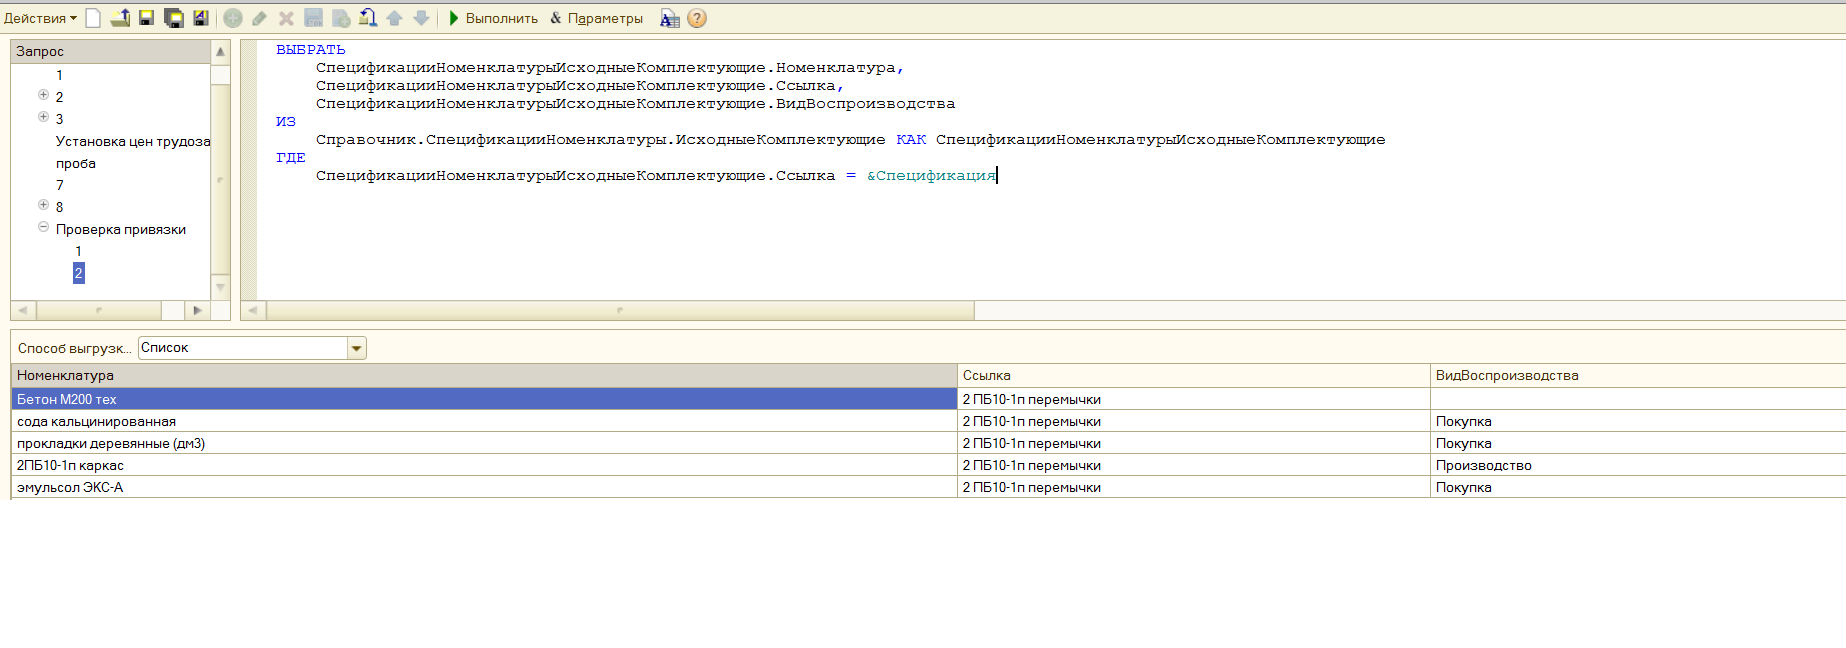The image size is (1846, 648).
Task: Click the &Спецификация parameter in query
Action: tap(931, 176)
